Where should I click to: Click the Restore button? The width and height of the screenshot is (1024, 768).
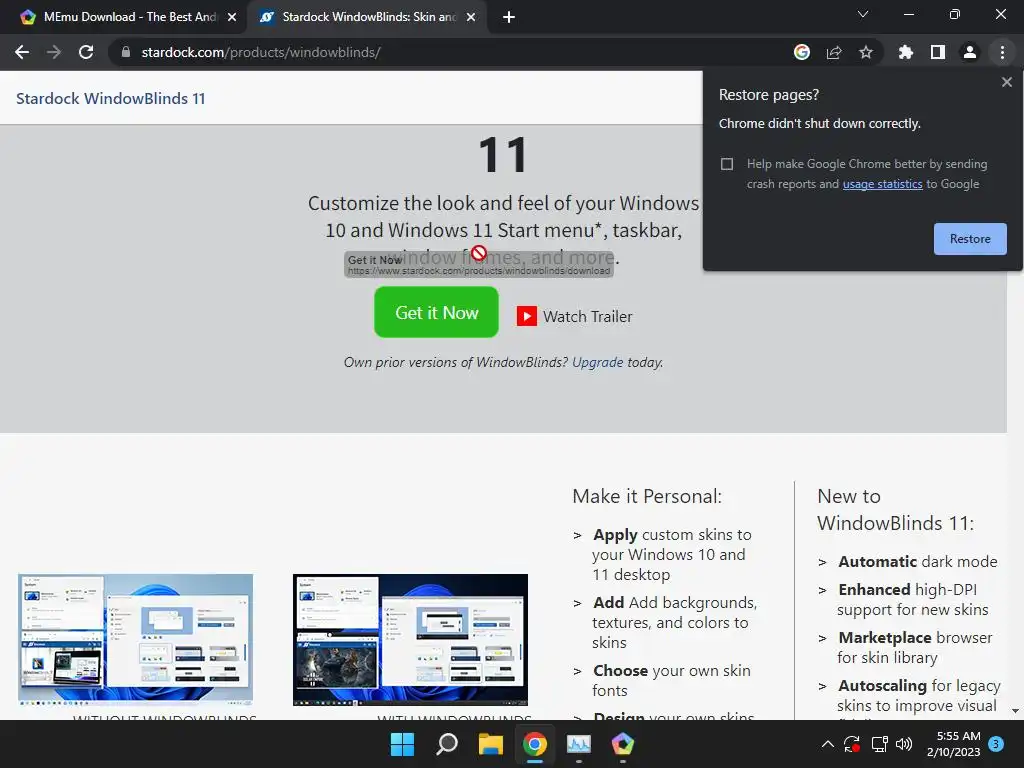pos(970,239)
